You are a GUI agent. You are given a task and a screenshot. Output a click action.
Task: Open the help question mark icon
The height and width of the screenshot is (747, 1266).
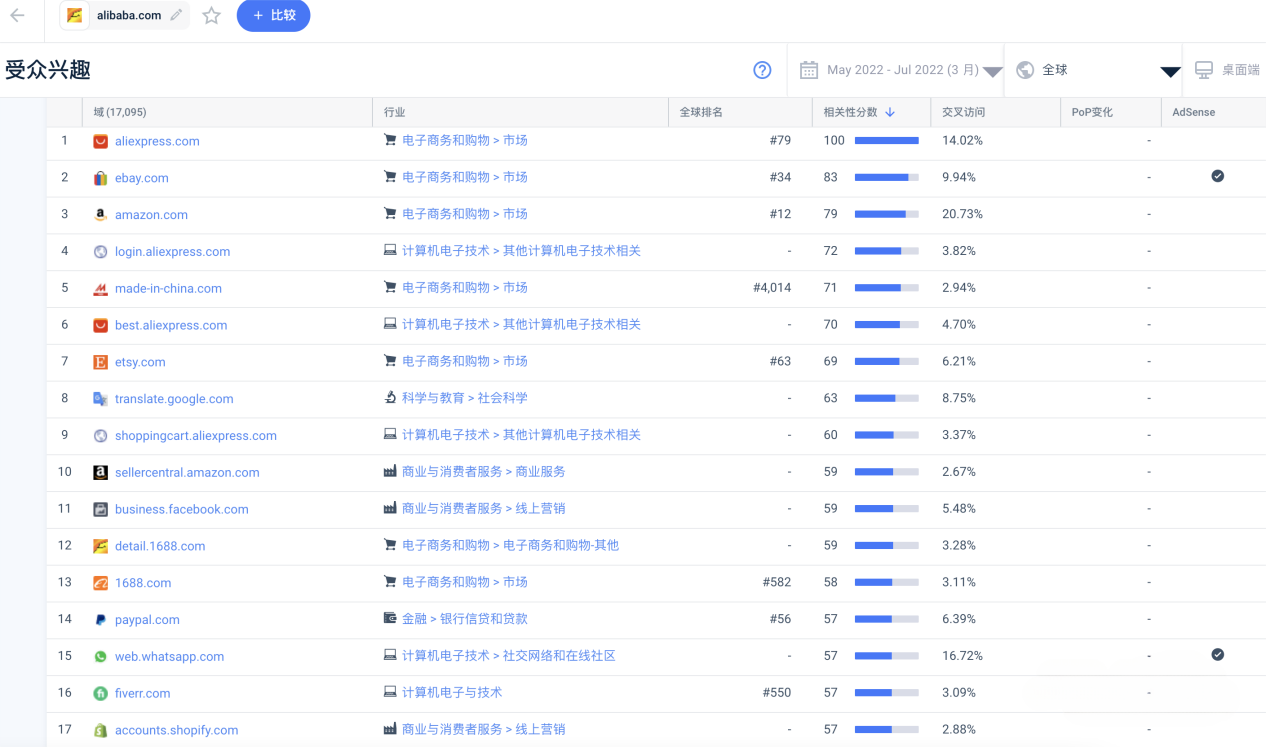762,70
